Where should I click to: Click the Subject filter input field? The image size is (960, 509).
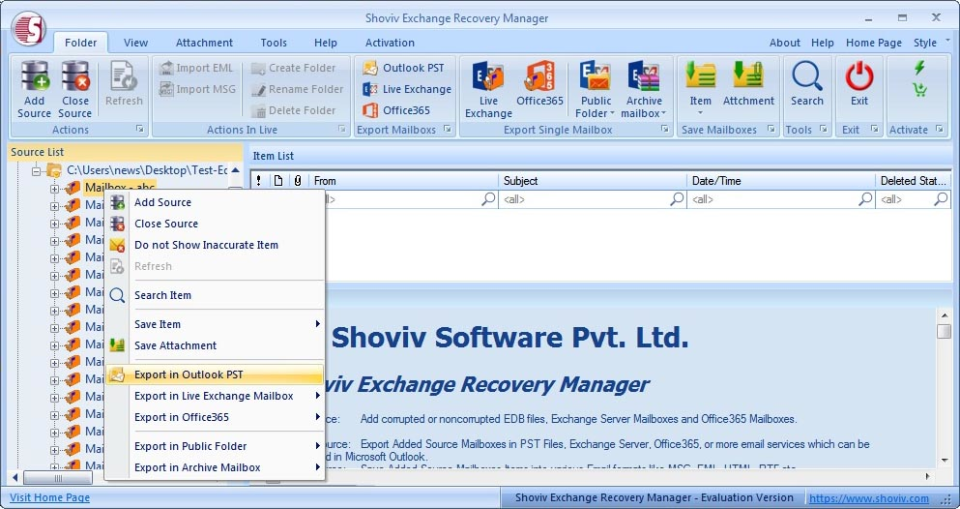pyautogui.click(x=592, y=199)
